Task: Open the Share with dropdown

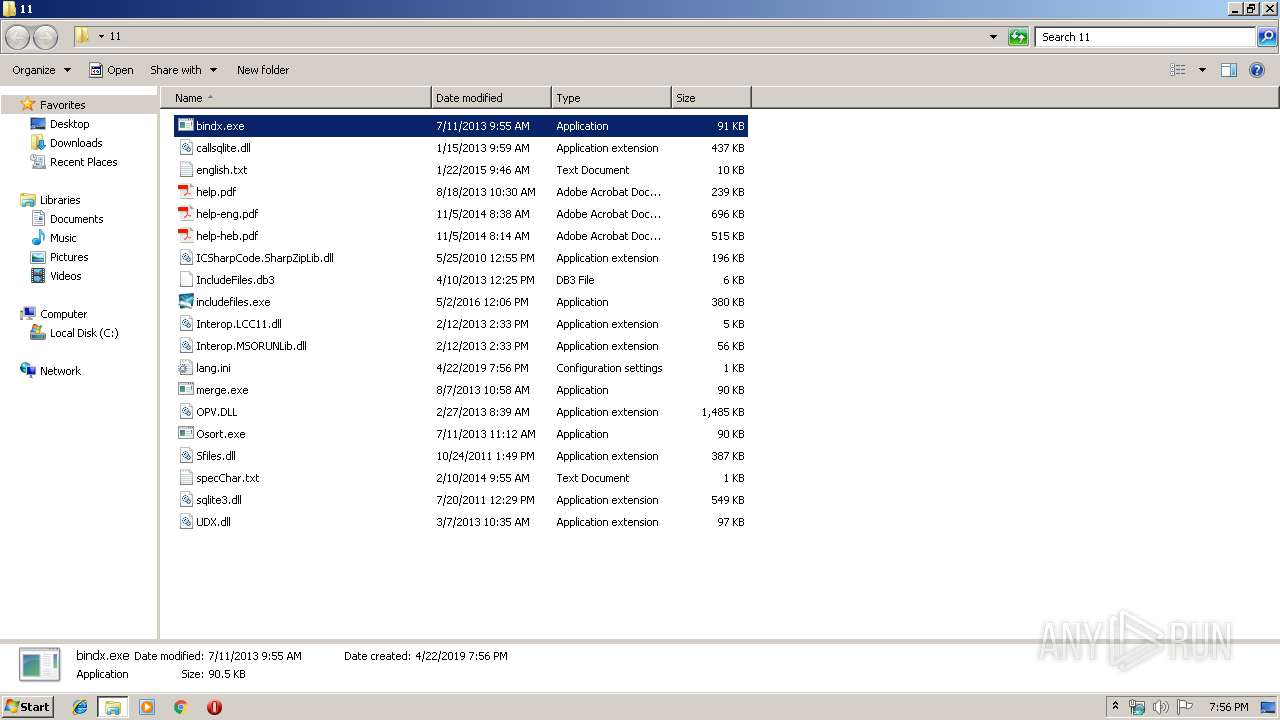Action: tap(184, 70)
